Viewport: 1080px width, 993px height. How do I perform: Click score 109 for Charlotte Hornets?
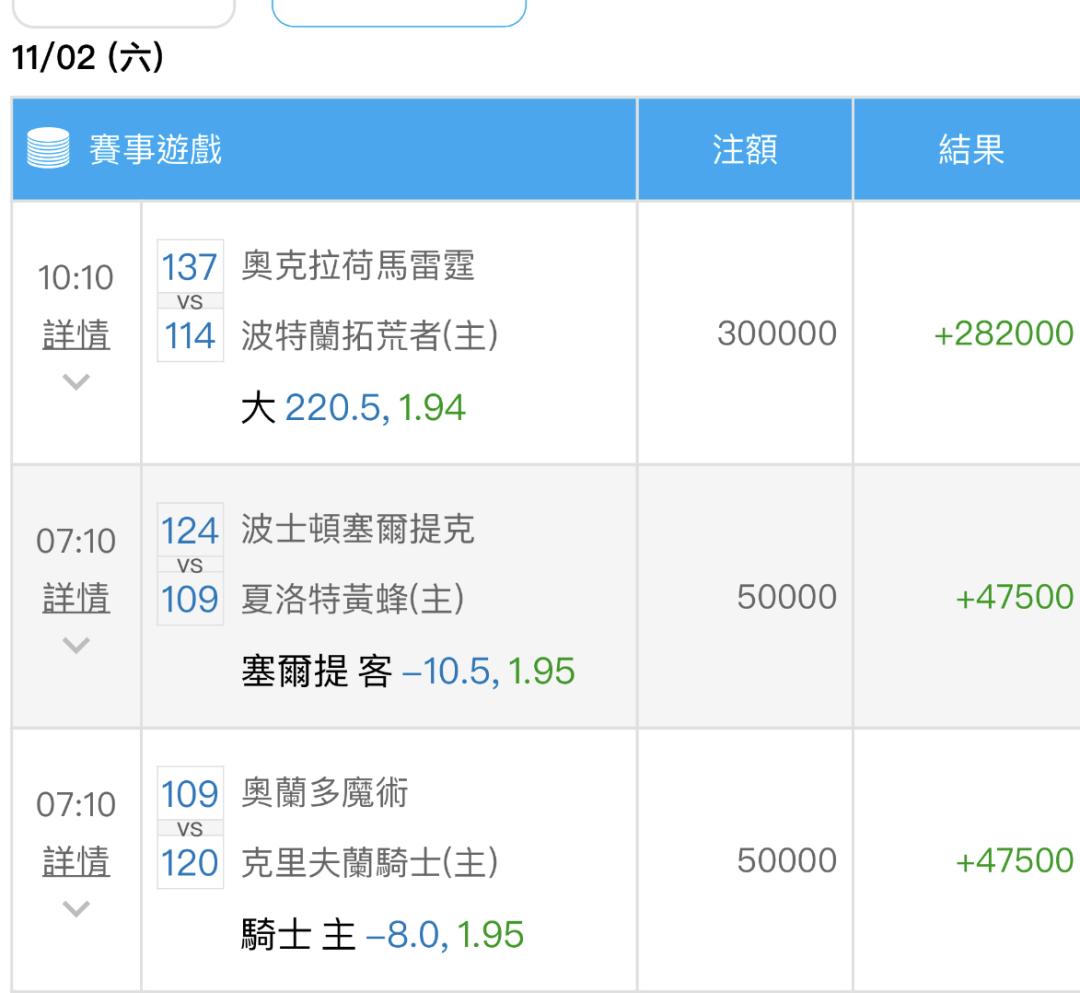pos(190,599)
